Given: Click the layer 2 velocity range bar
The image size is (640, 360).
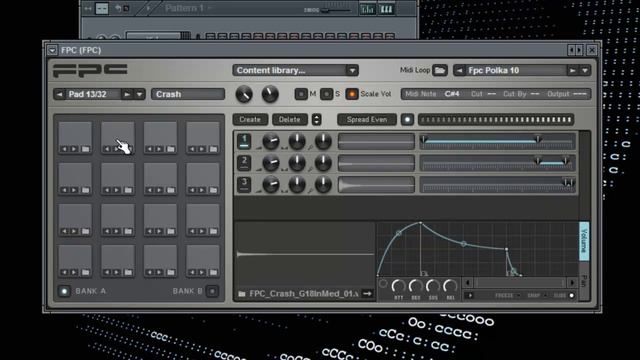Looking at the screenshot, I should point(498,163).
